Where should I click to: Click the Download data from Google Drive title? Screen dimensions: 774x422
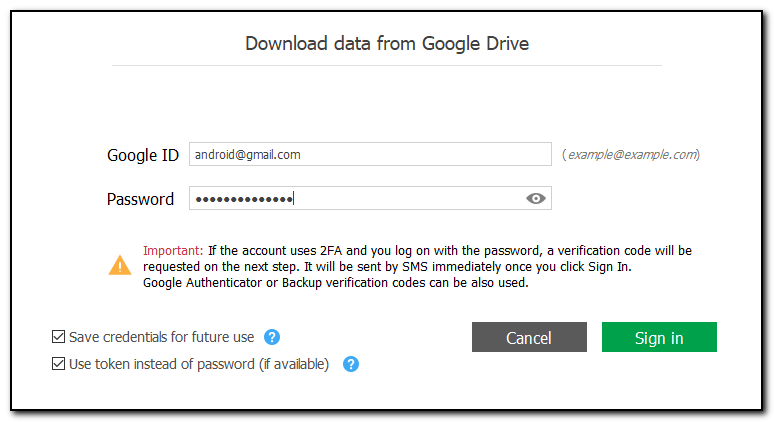[x=387, y=43]
